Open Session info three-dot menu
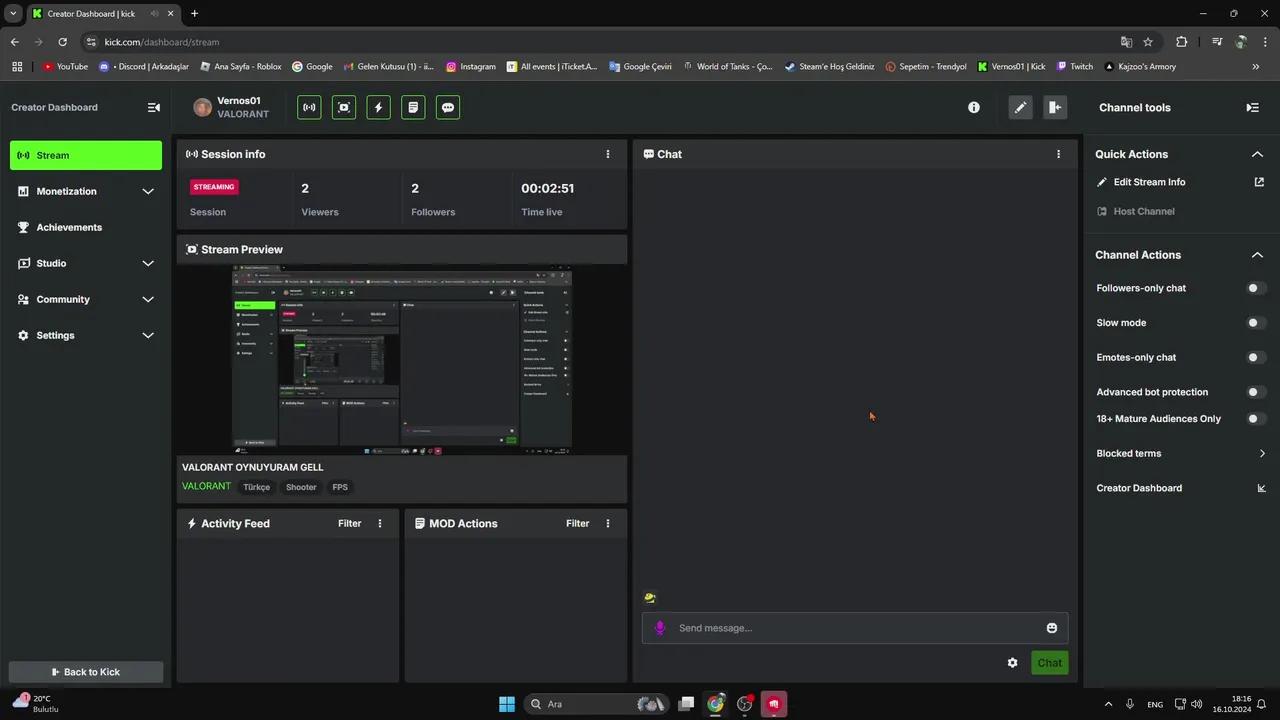Viewport: 1280px width, 720px height. coord(608,154)
